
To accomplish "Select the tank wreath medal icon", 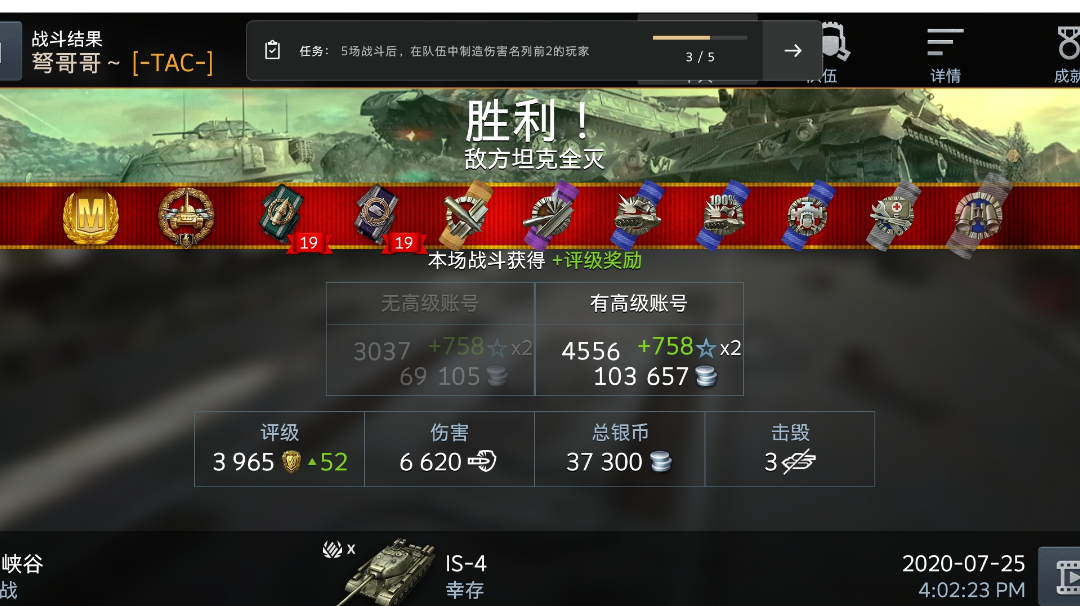I will pos(186,217).
